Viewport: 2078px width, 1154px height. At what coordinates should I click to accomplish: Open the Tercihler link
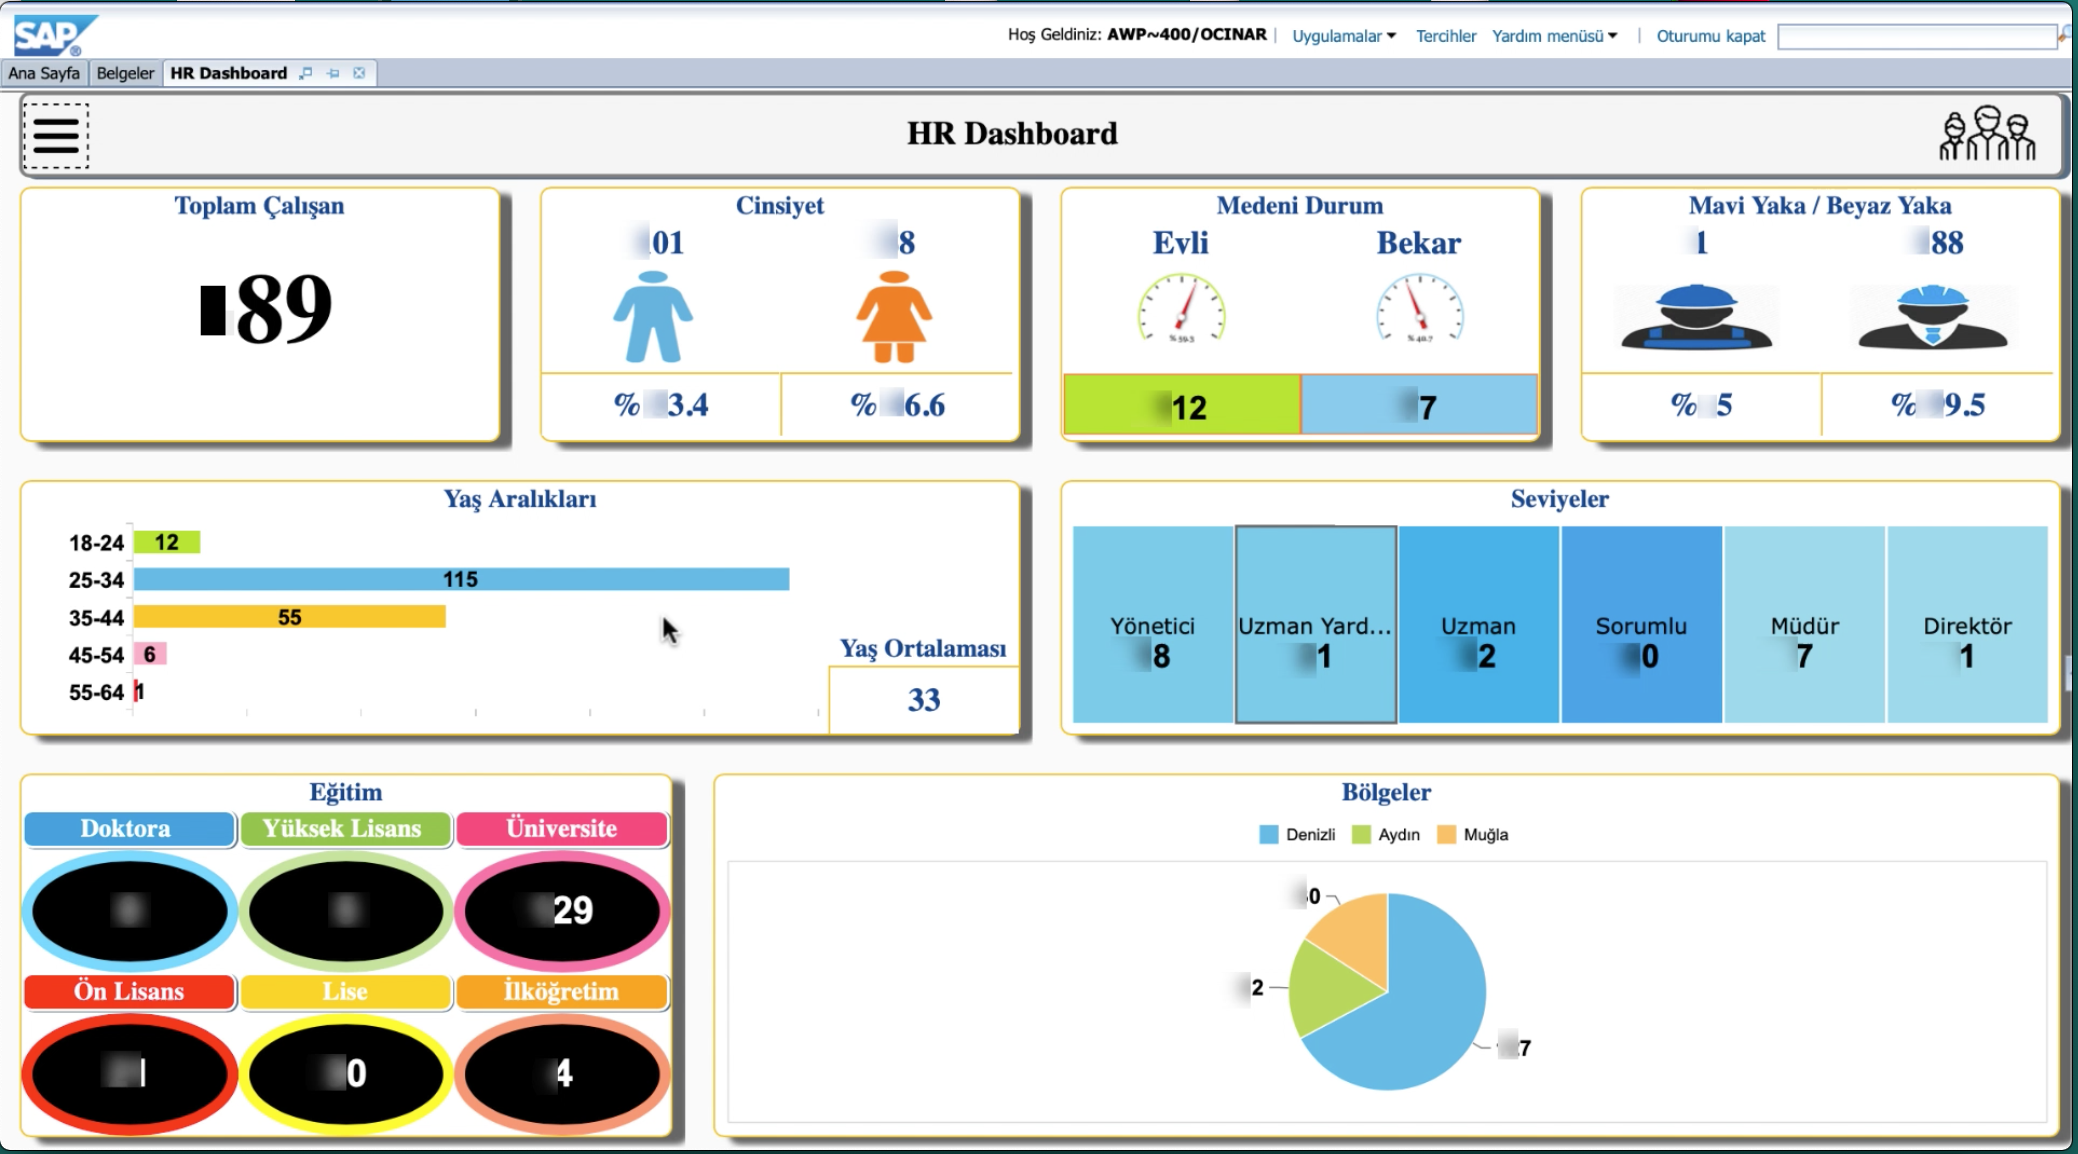tap(1446, 36)
